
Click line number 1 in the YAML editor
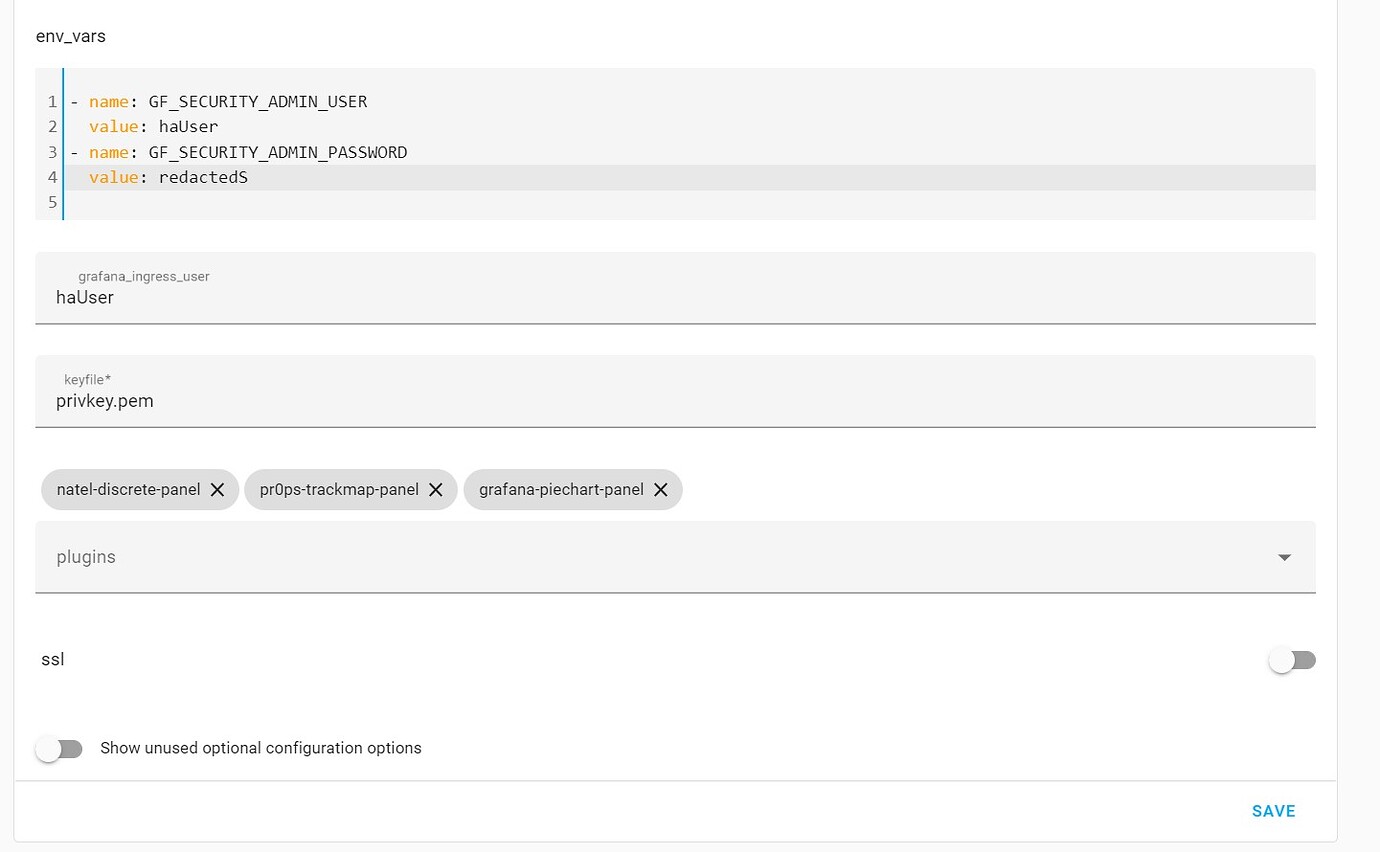tap(52, 101)
